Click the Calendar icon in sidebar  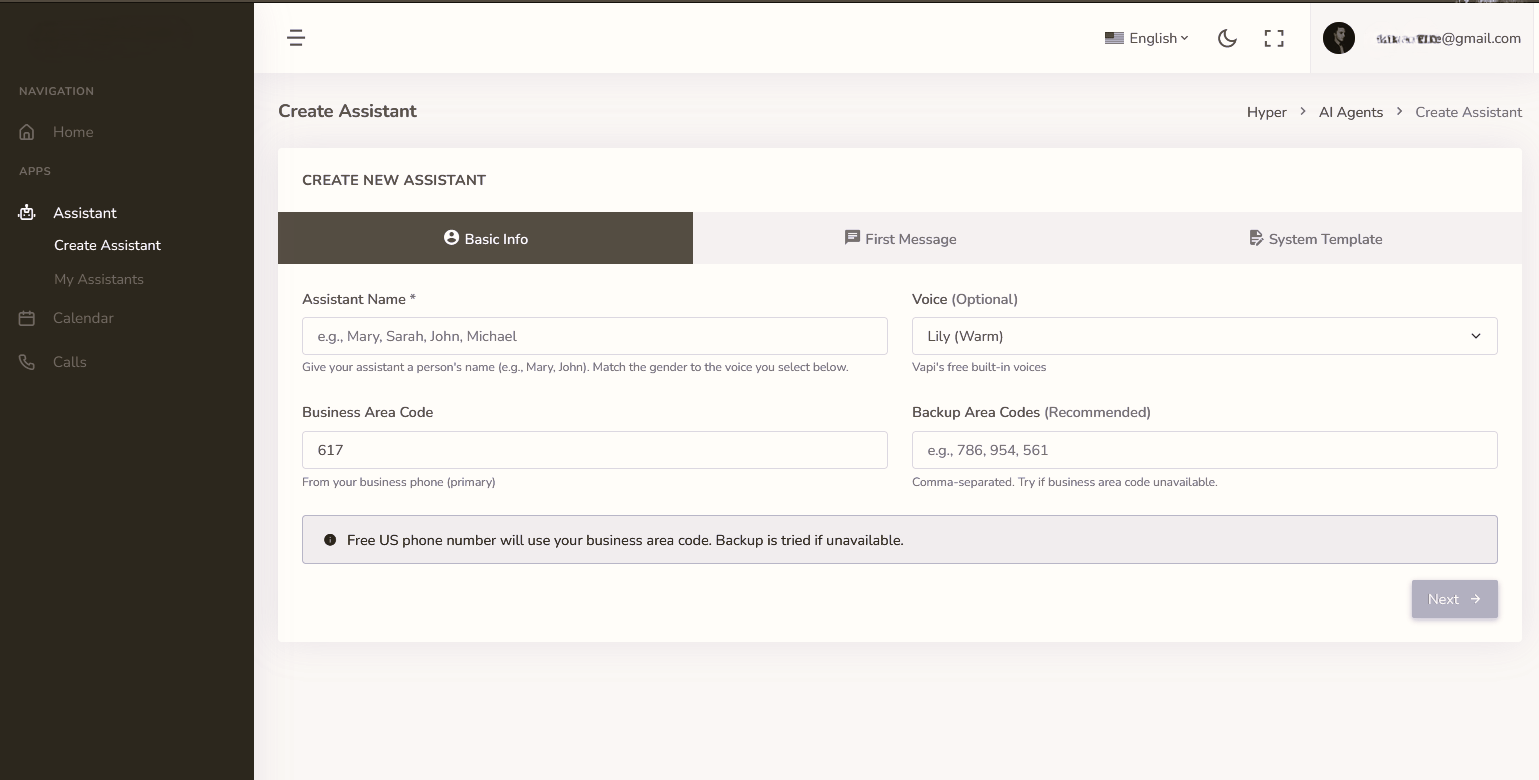pos(27,318)
